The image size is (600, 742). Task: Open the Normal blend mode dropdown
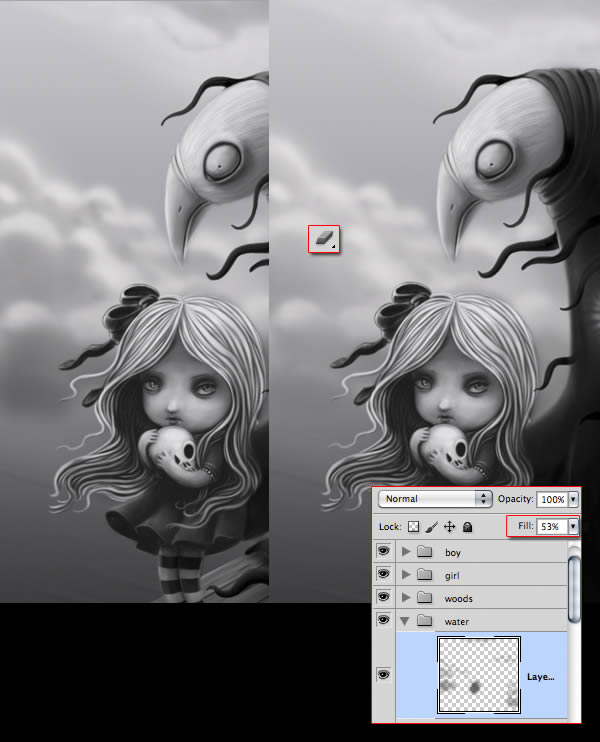[x=435, y=499]
